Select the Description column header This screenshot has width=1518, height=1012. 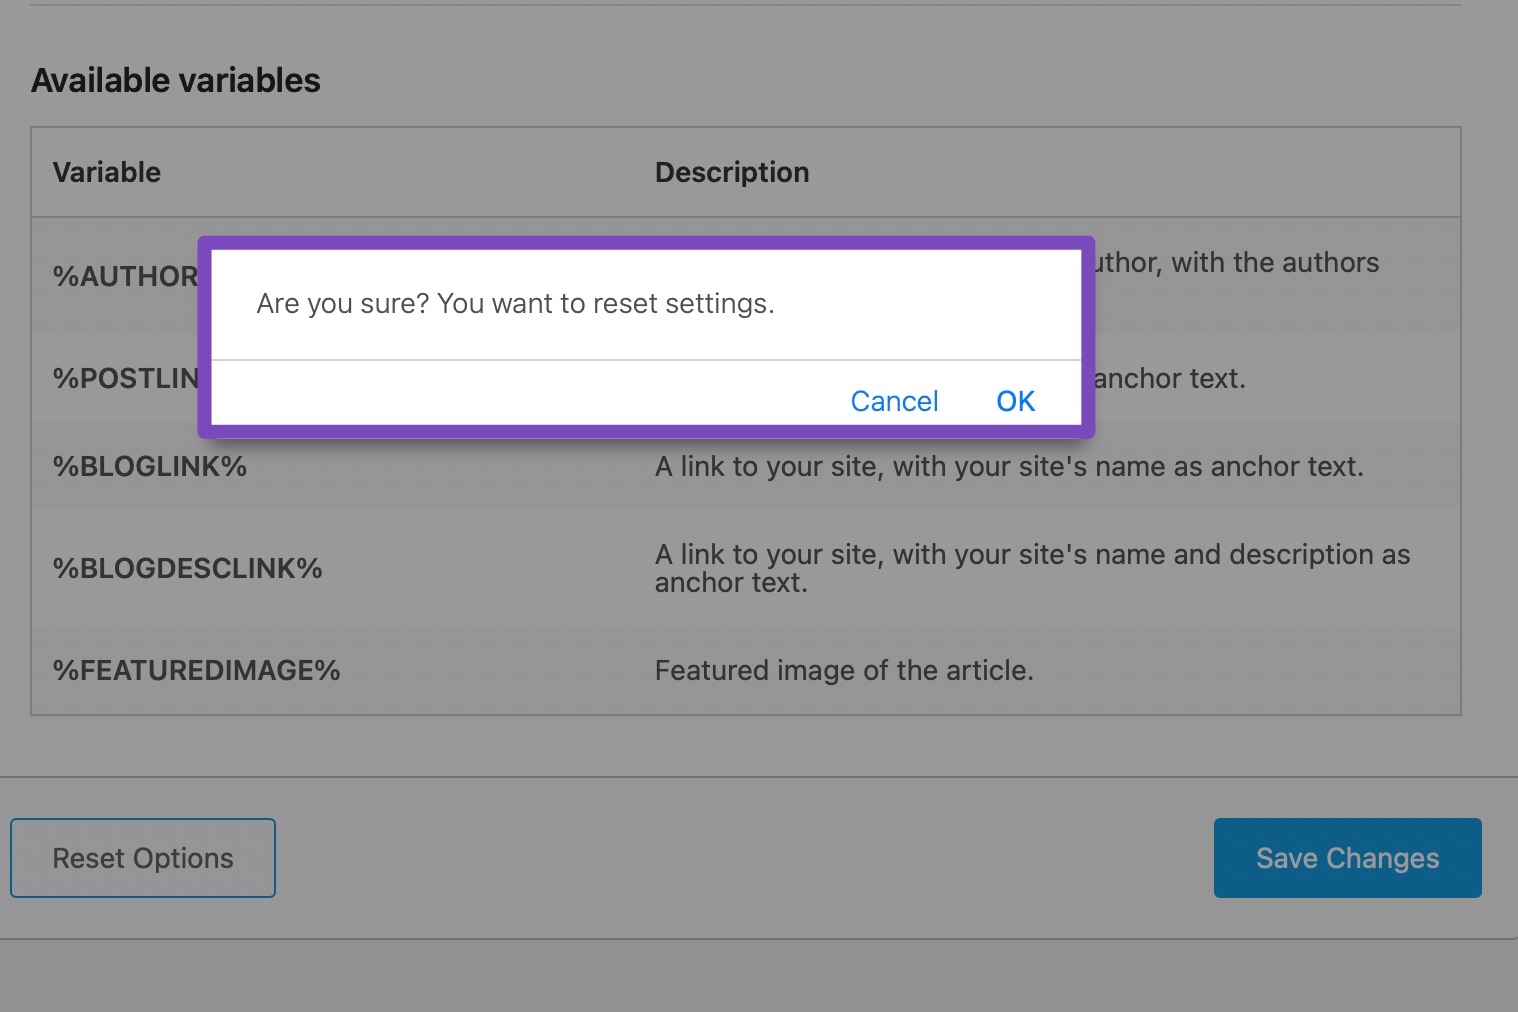point(732,172)
